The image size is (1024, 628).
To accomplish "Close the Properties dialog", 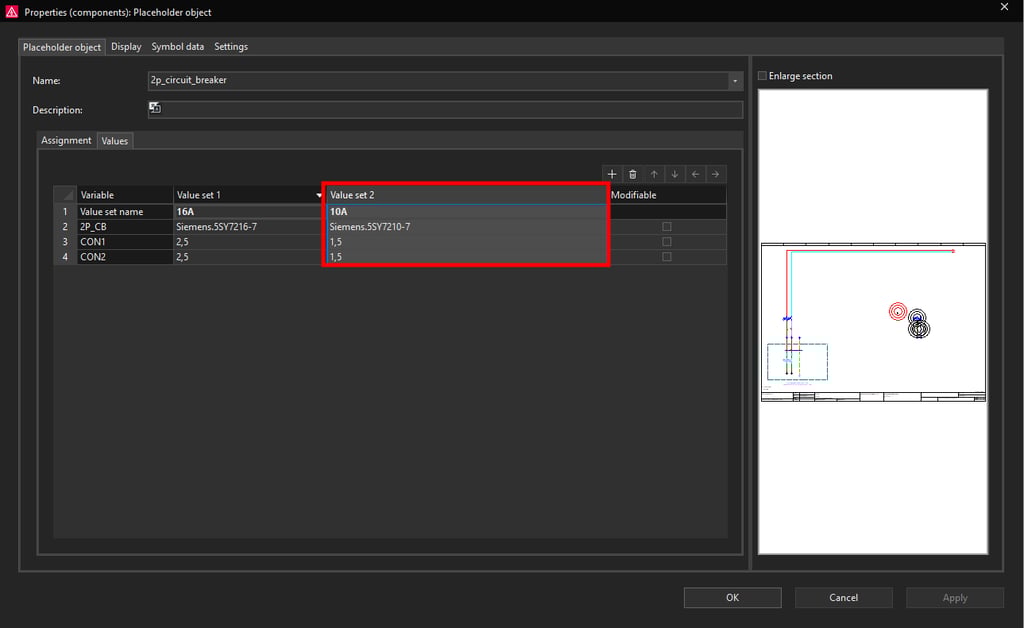I will [1004, 7].
